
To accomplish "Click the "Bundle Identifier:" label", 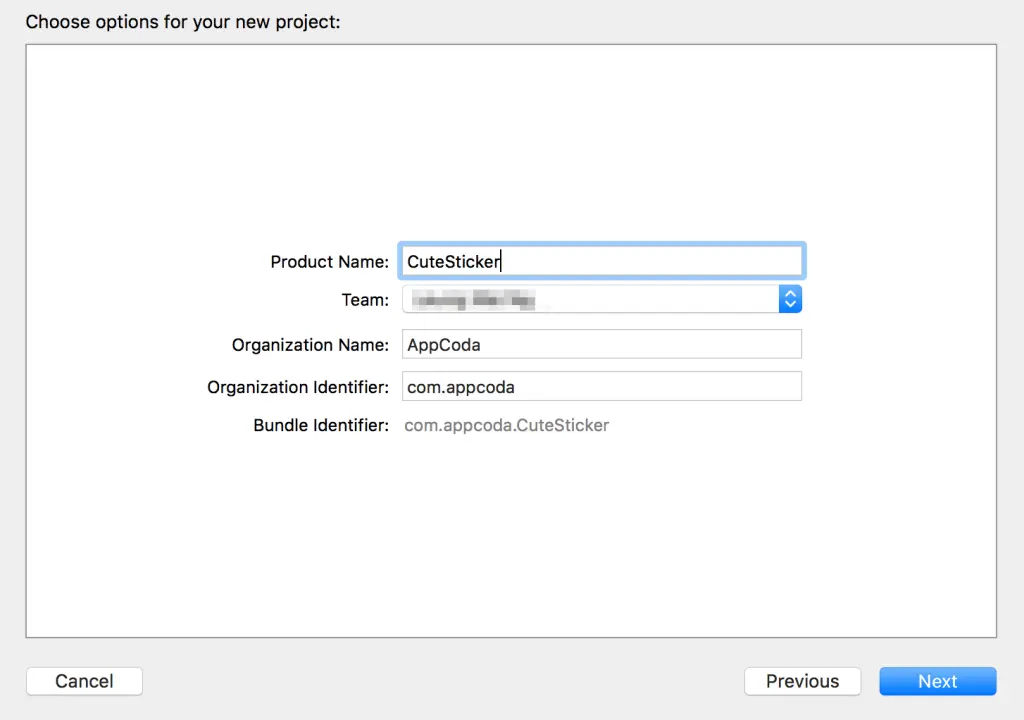I will (x=321, y=425).
